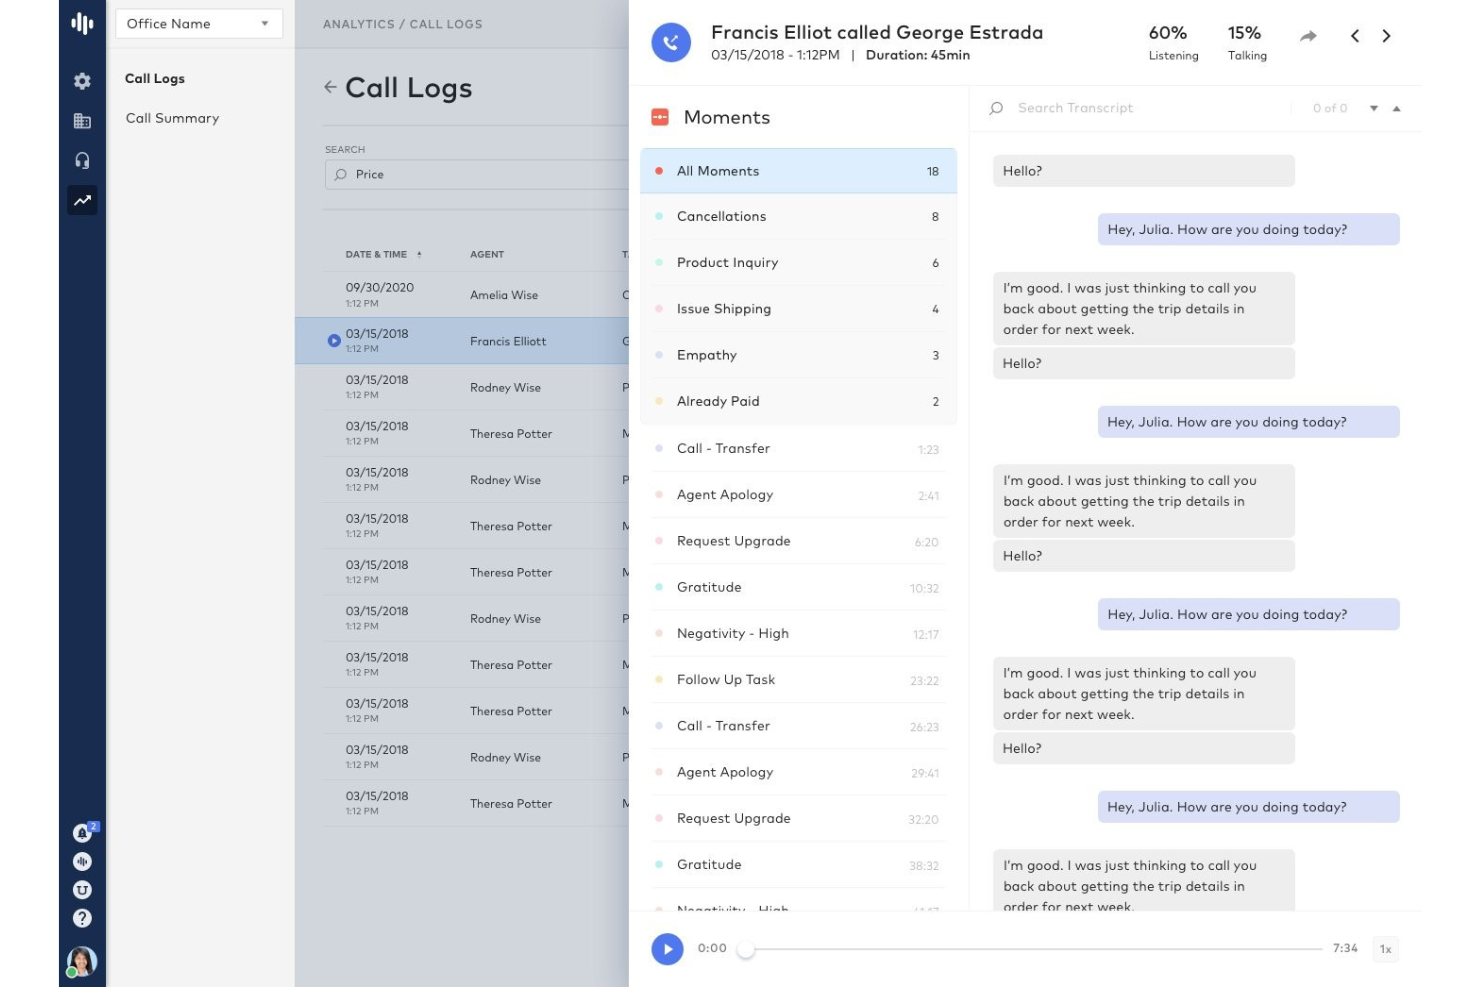Open the headset icon in the sidebar
Image resolution: width=1480 pixels, height=987 pixels.
83,160
